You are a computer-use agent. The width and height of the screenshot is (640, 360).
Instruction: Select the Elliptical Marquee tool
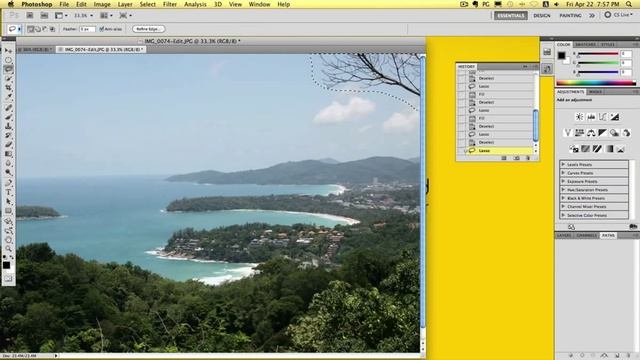[8, 60]
